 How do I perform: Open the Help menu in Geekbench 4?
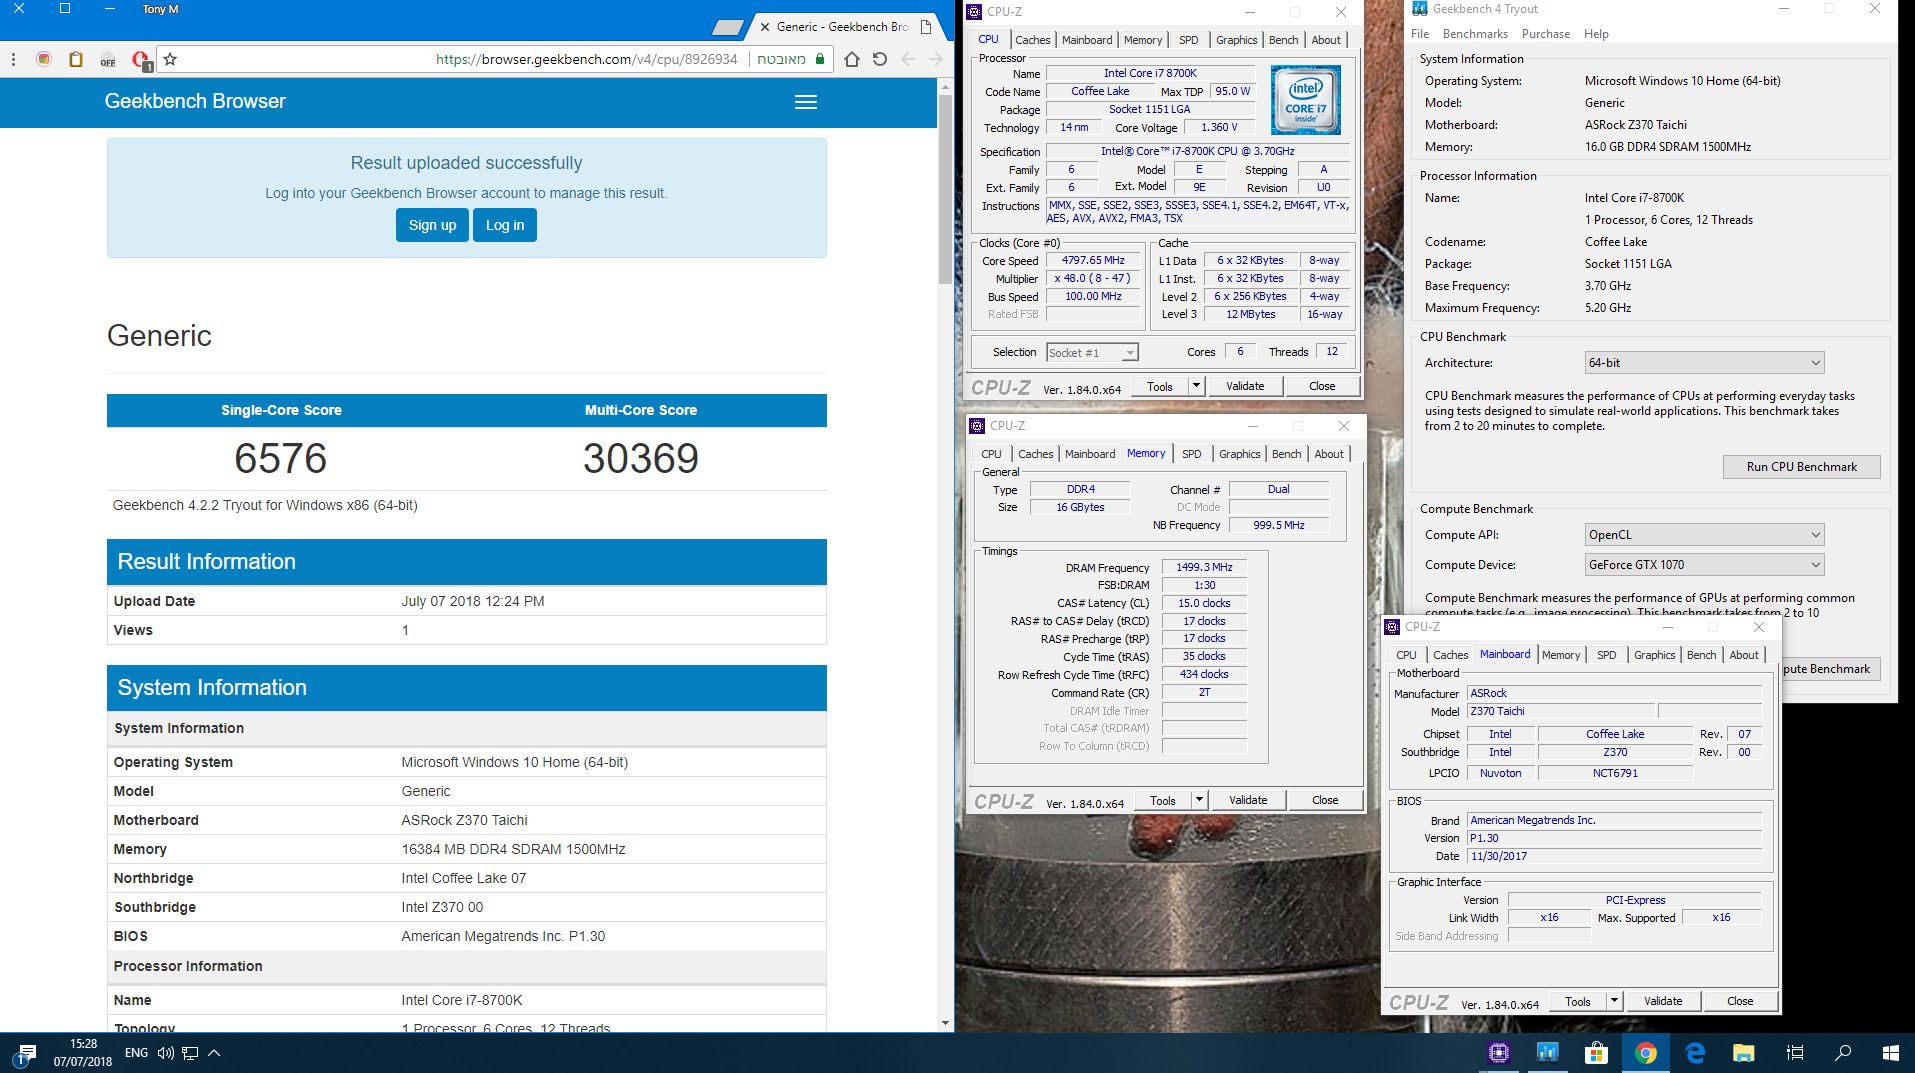tap(1596, 34)
